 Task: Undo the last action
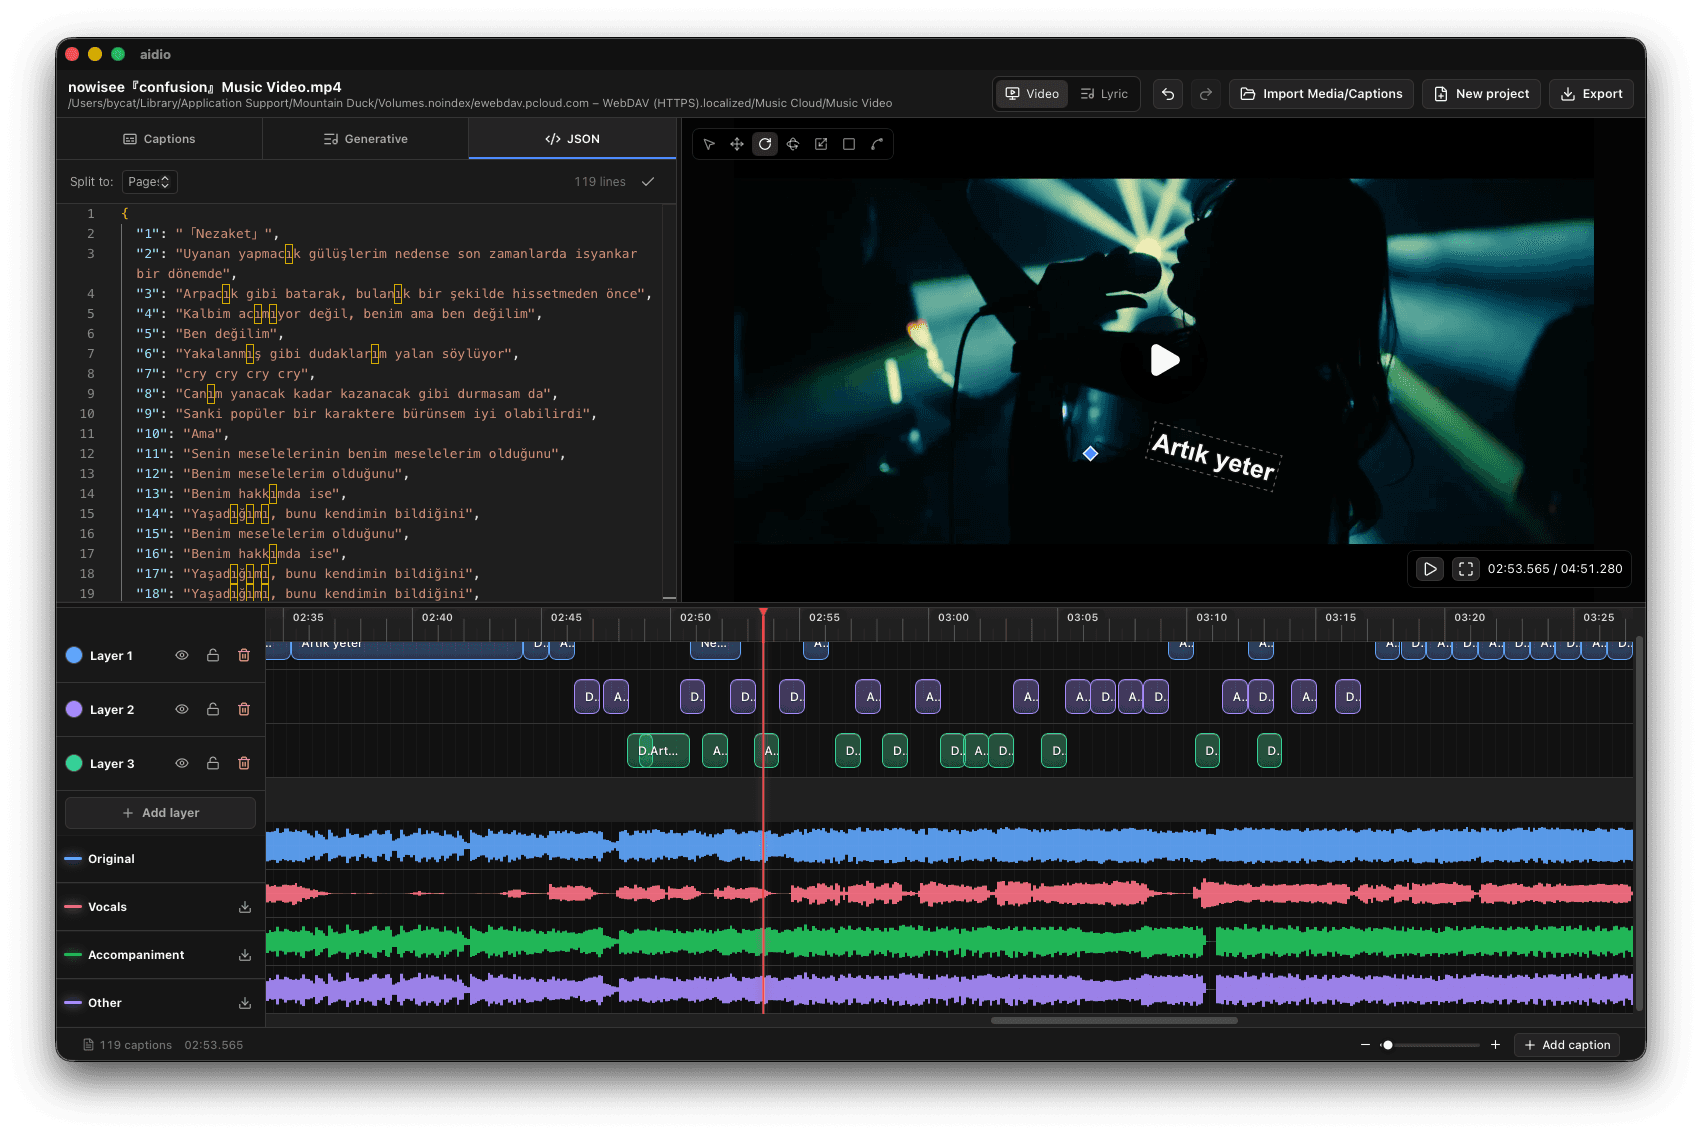click(1168, 94)
